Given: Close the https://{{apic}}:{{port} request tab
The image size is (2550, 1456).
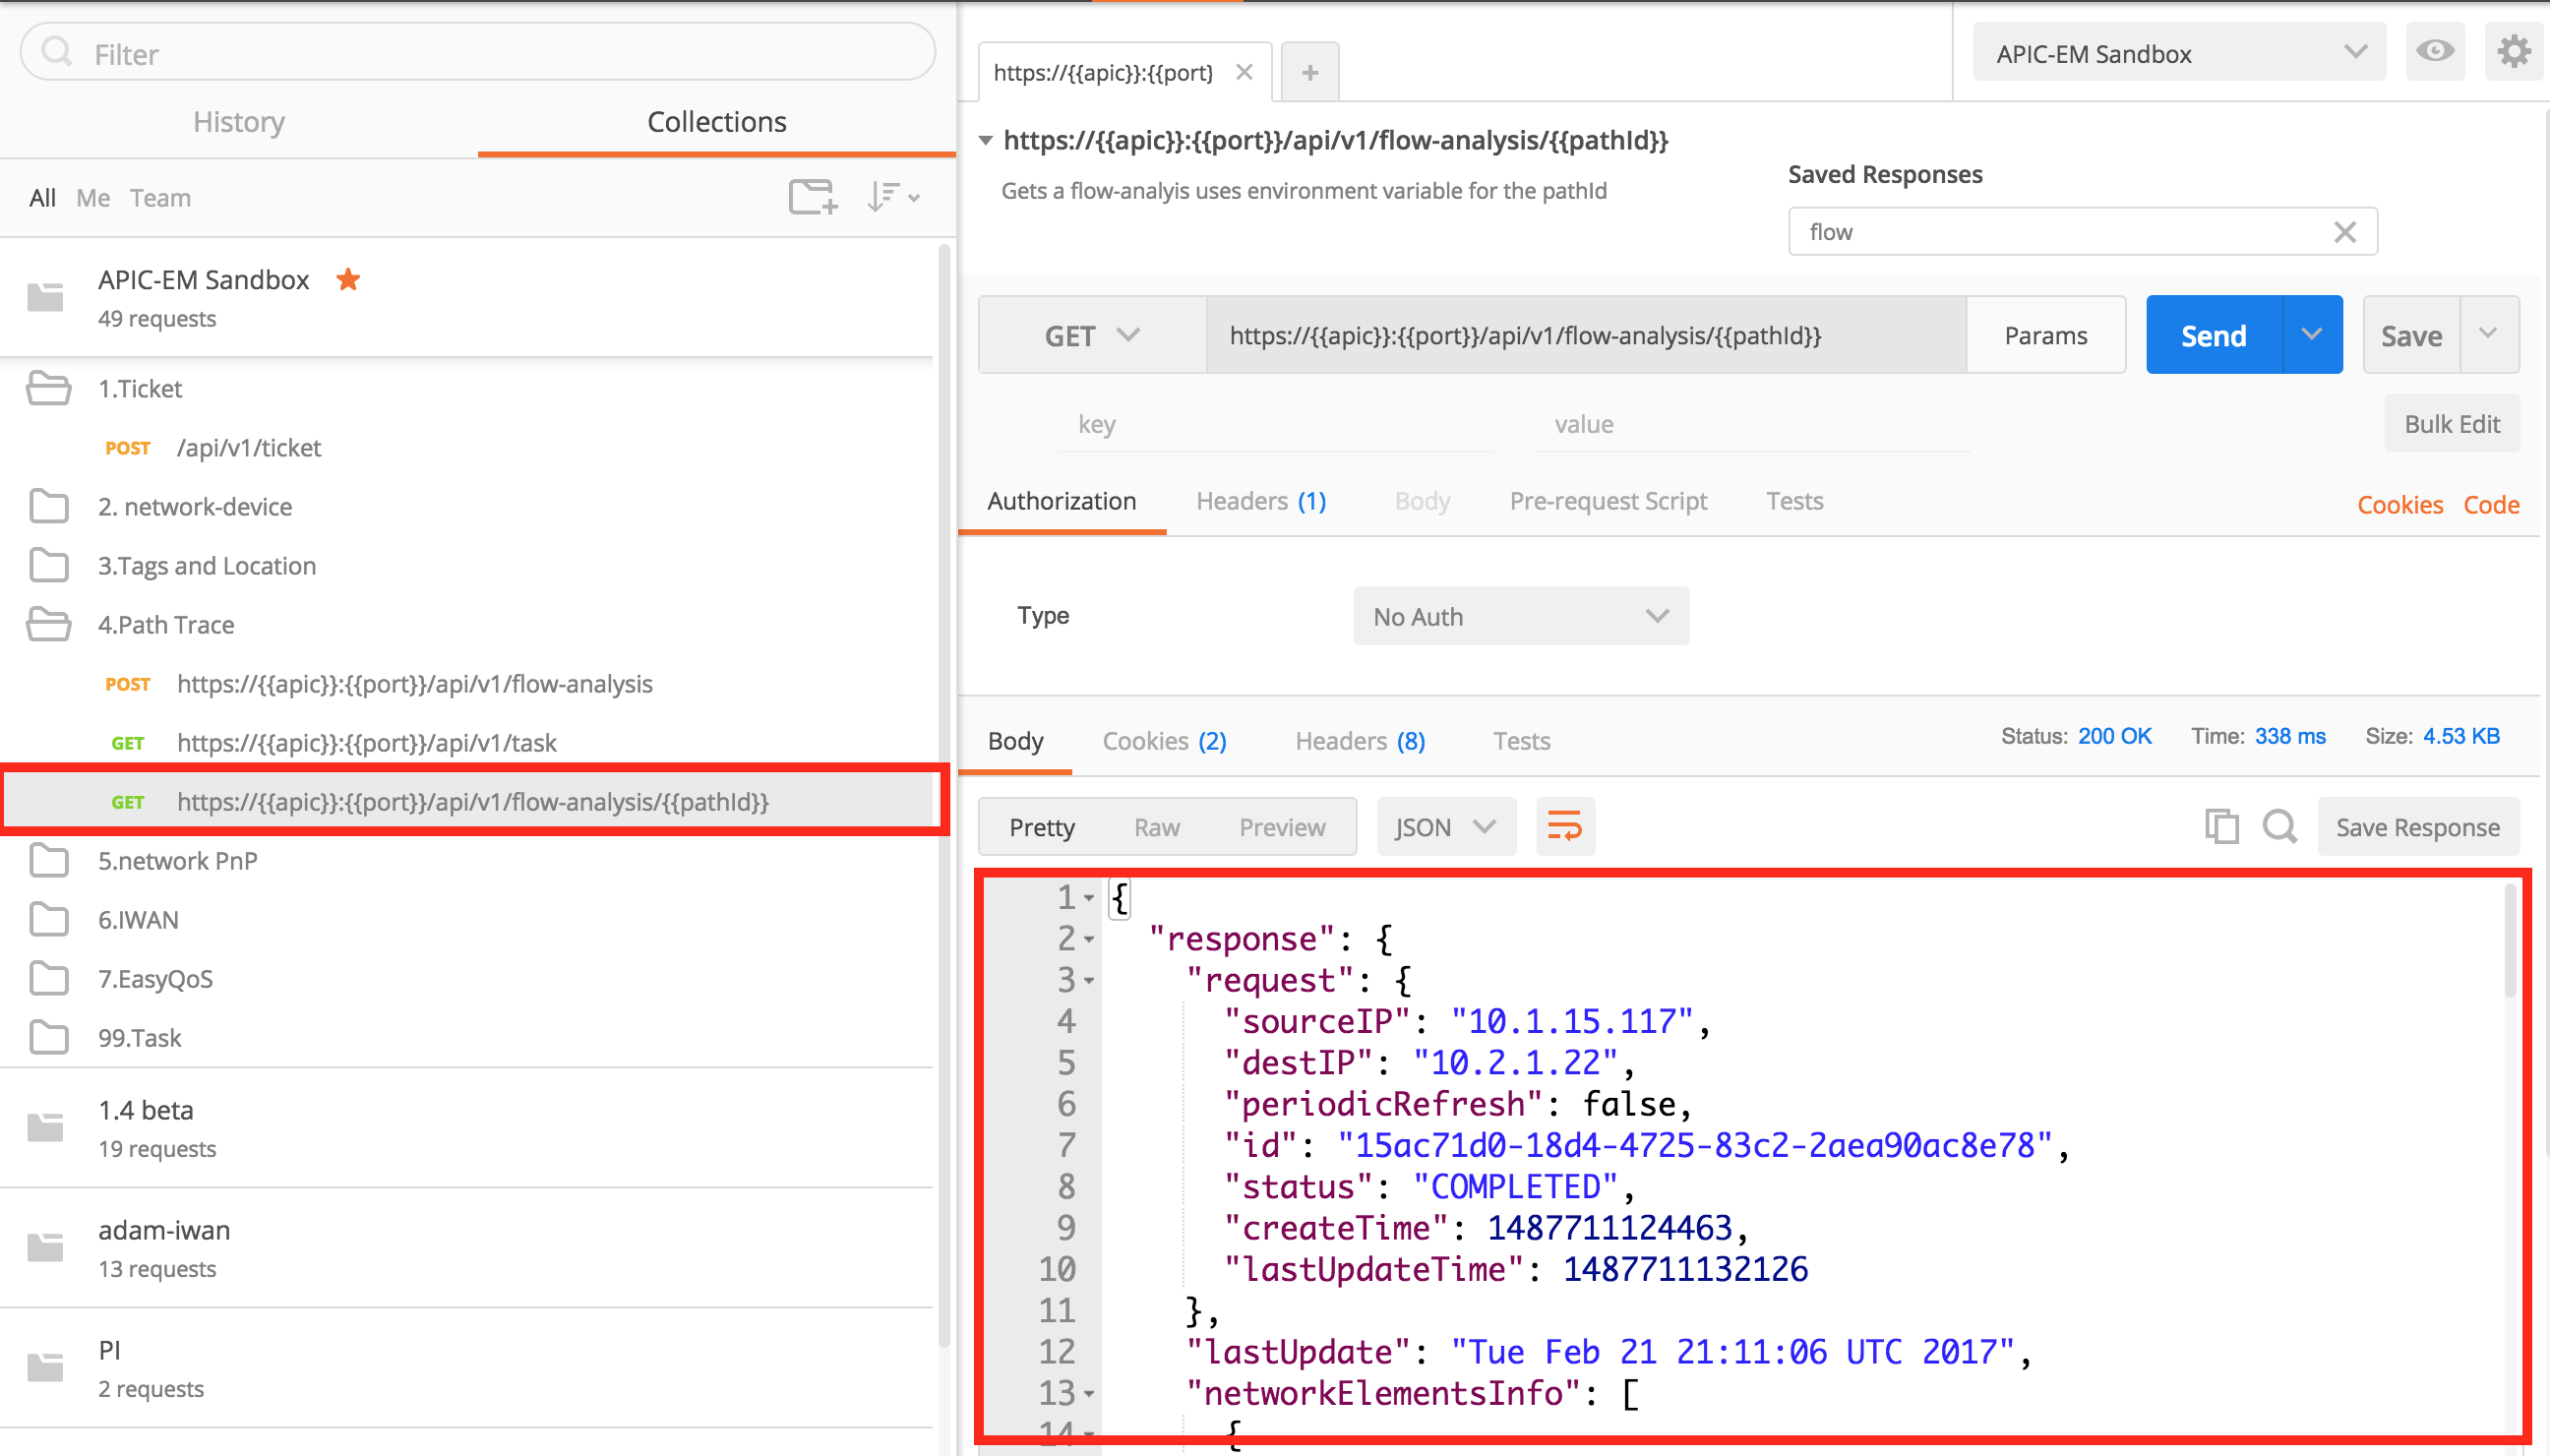Looking at the screenshot, I should (1244, 72).
